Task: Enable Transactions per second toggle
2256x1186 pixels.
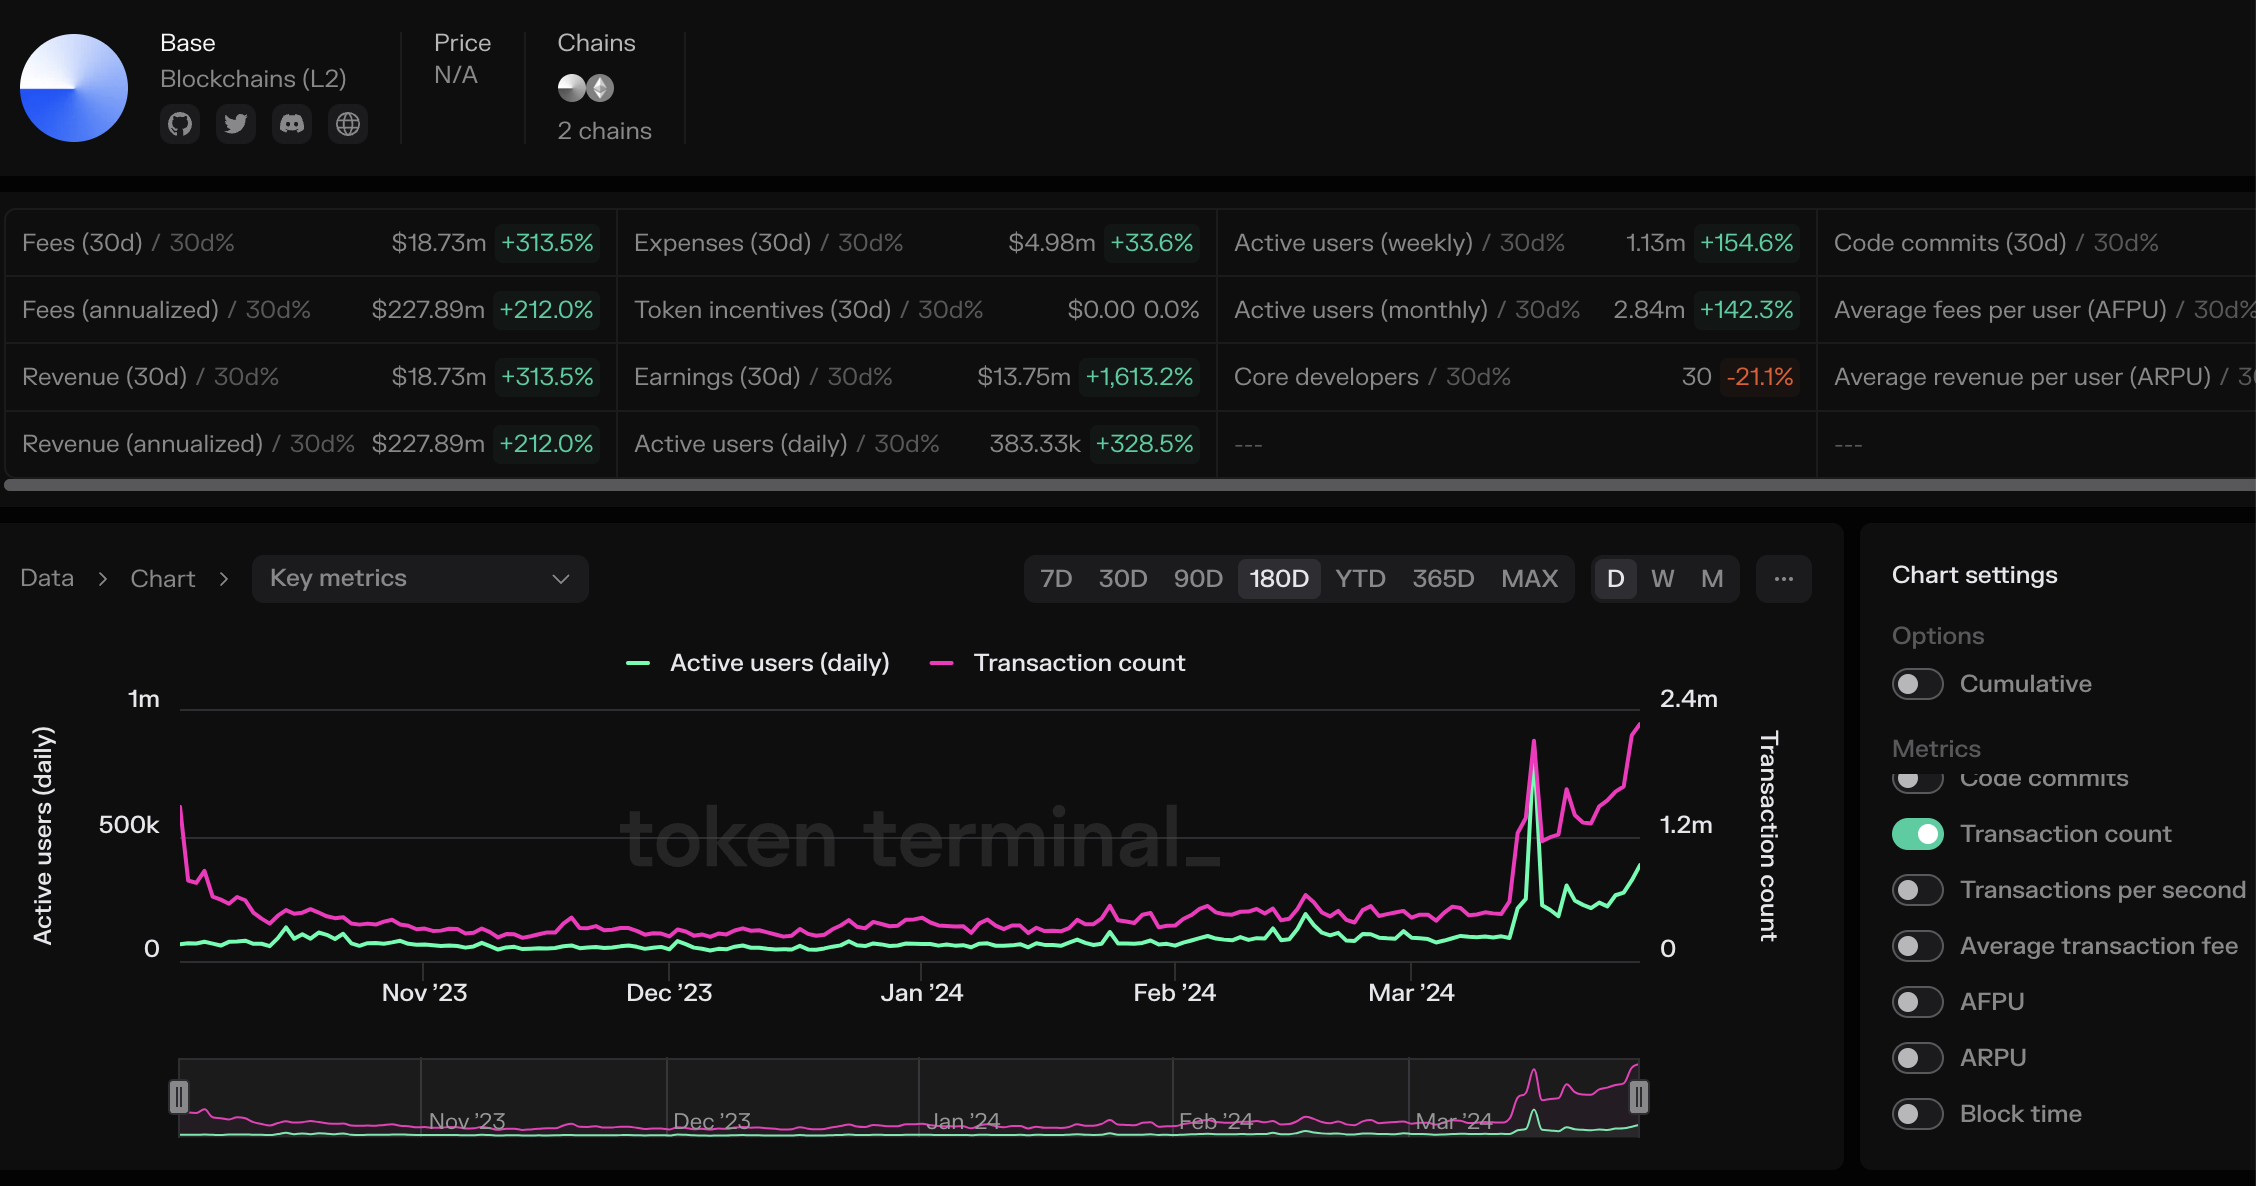Action: (x=1917, y=890)
